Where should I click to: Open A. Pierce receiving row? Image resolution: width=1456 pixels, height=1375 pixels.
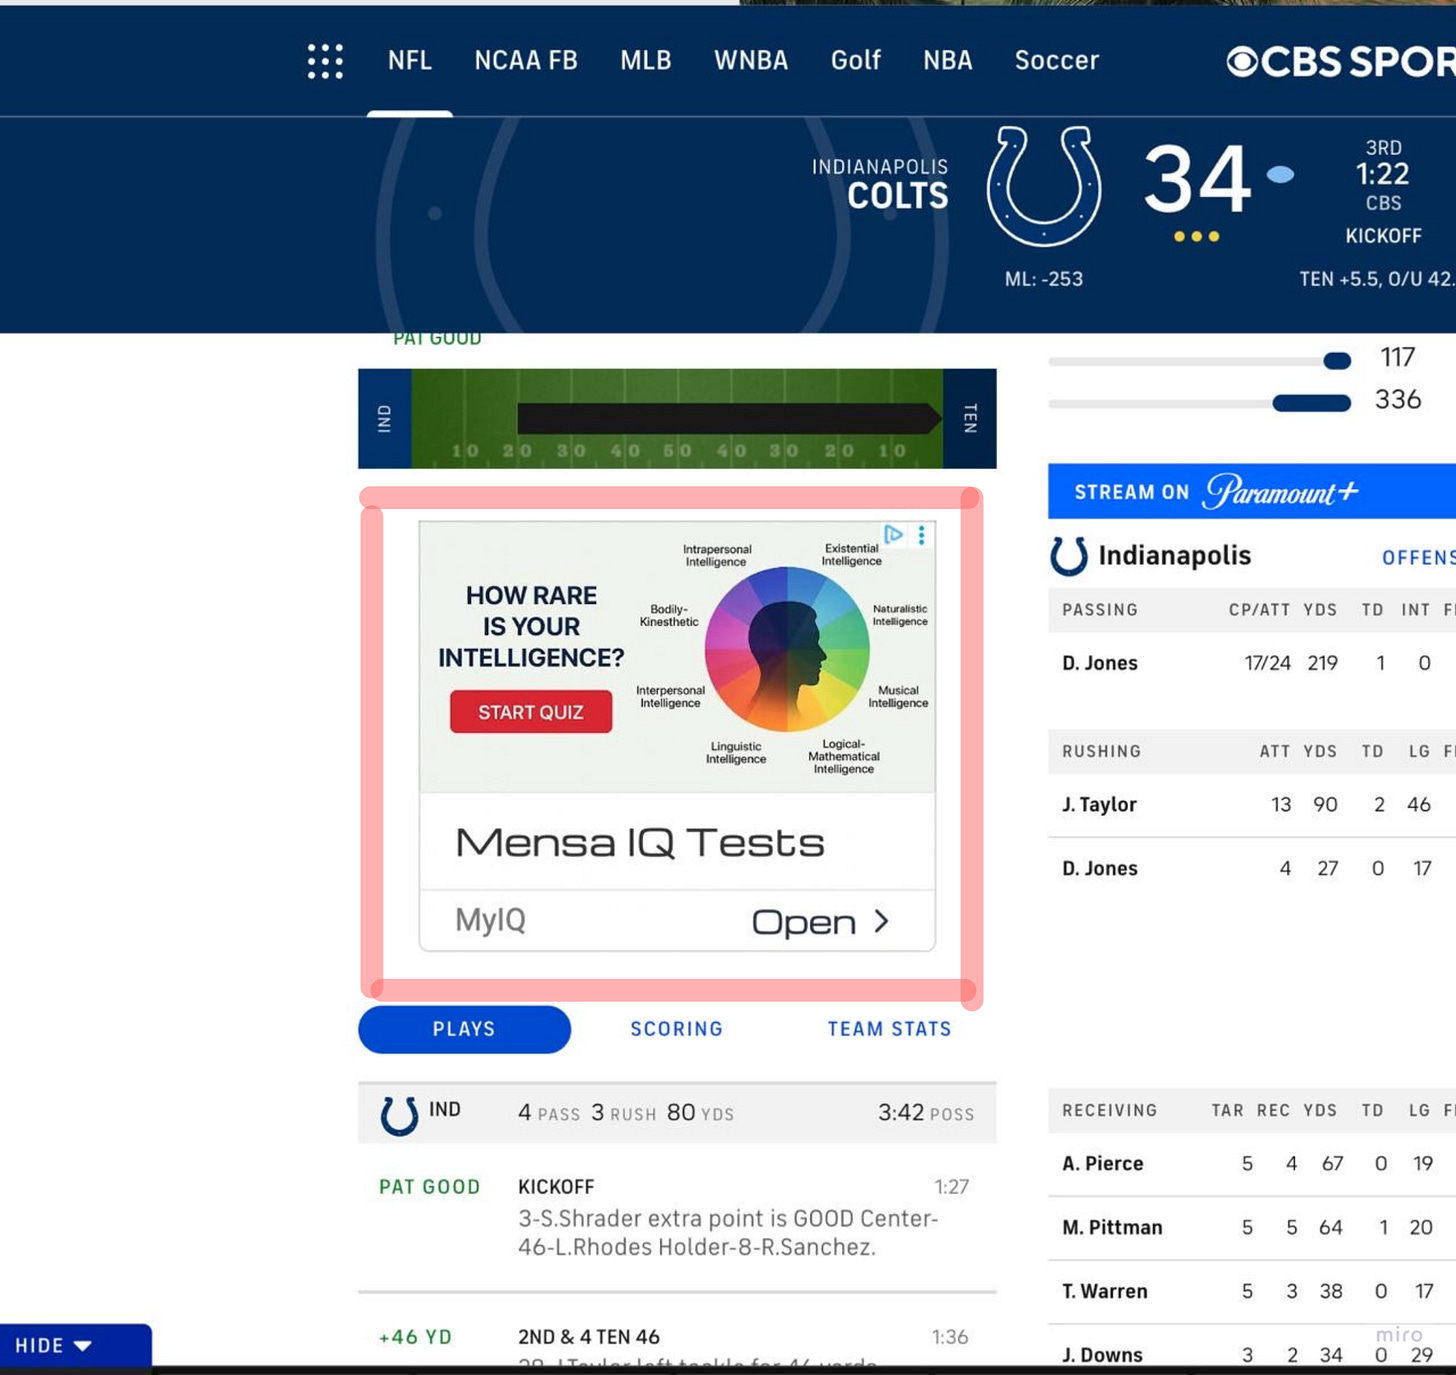tap(1252, 1164)
